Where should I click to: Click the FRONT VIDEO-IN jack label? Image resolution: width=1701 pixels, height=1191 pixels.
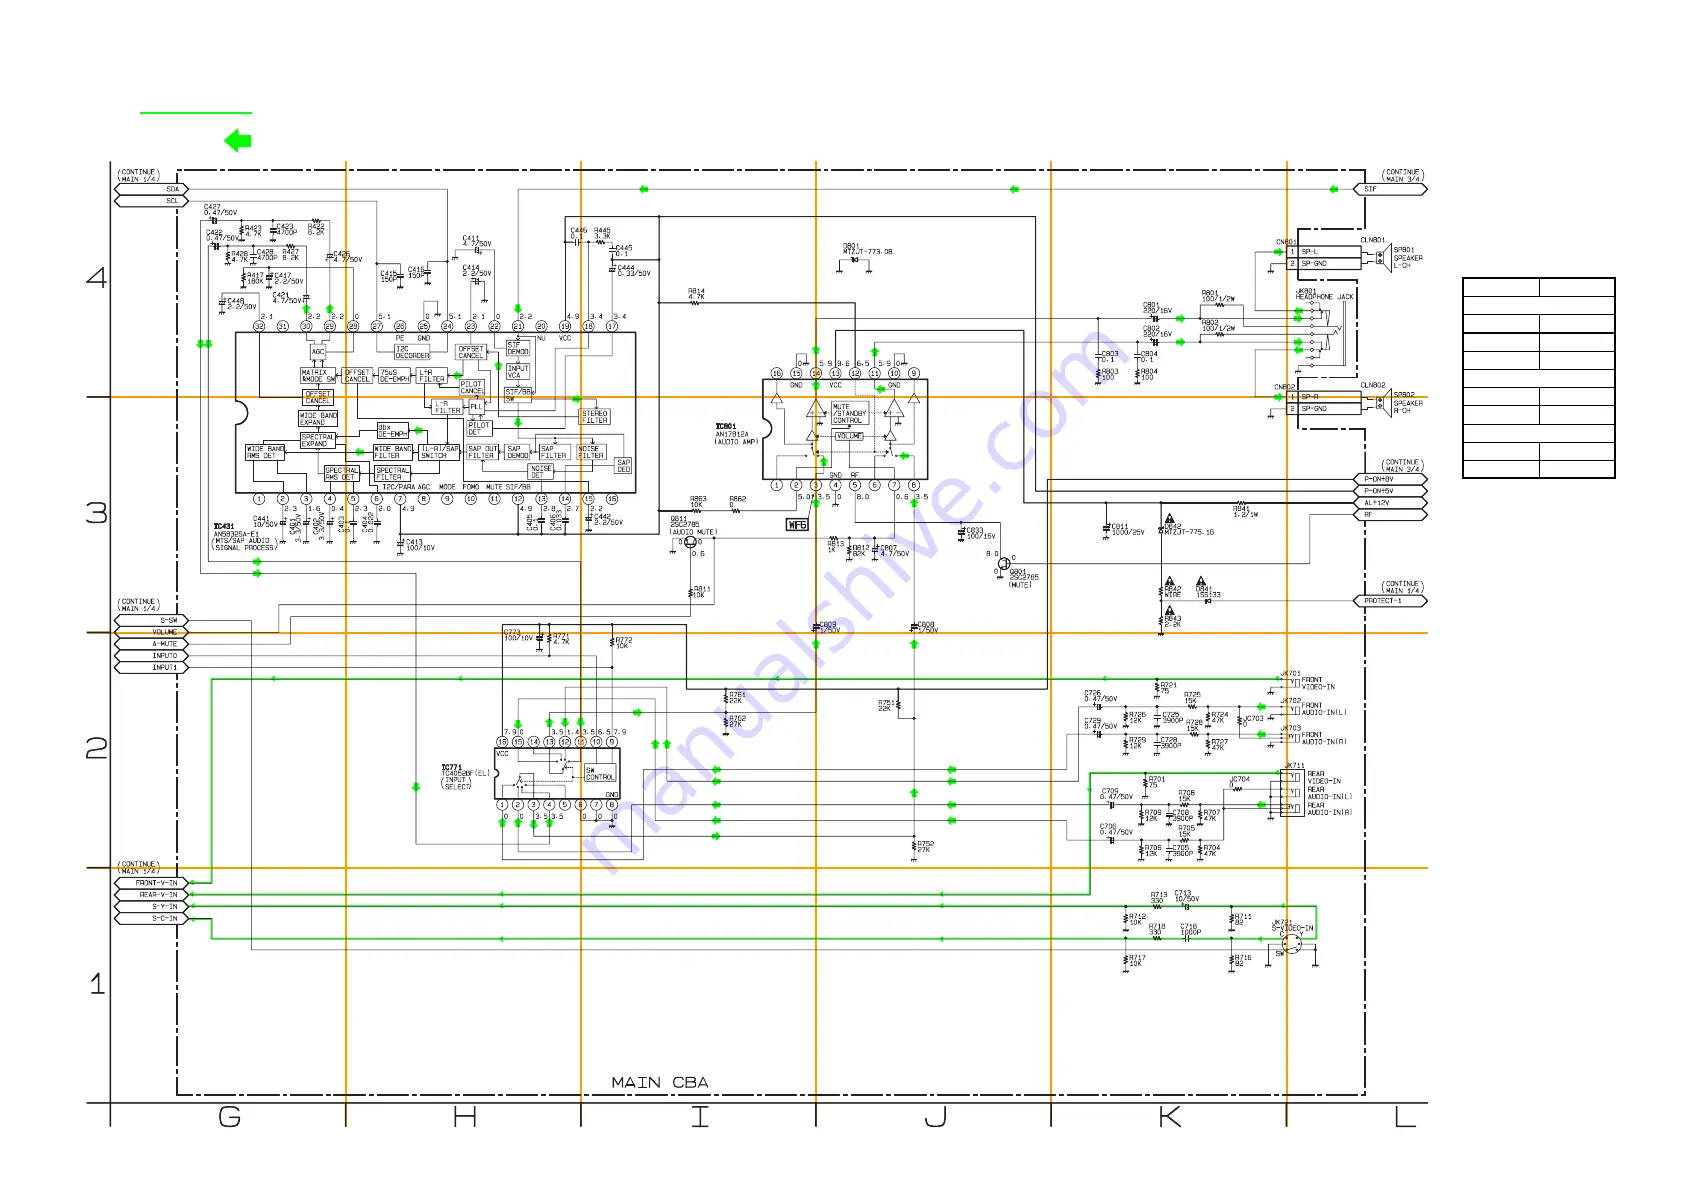tap(1318, 683)
